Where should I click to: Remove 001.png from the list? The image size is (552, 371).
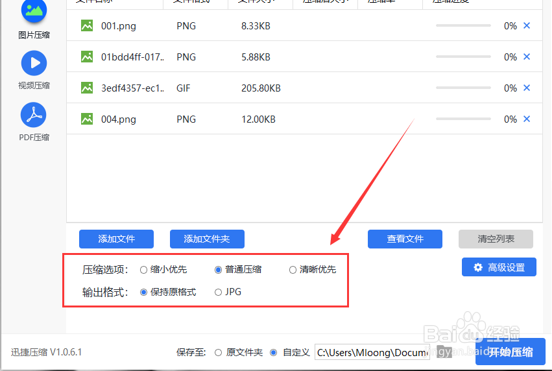click(x=527, y=25)
